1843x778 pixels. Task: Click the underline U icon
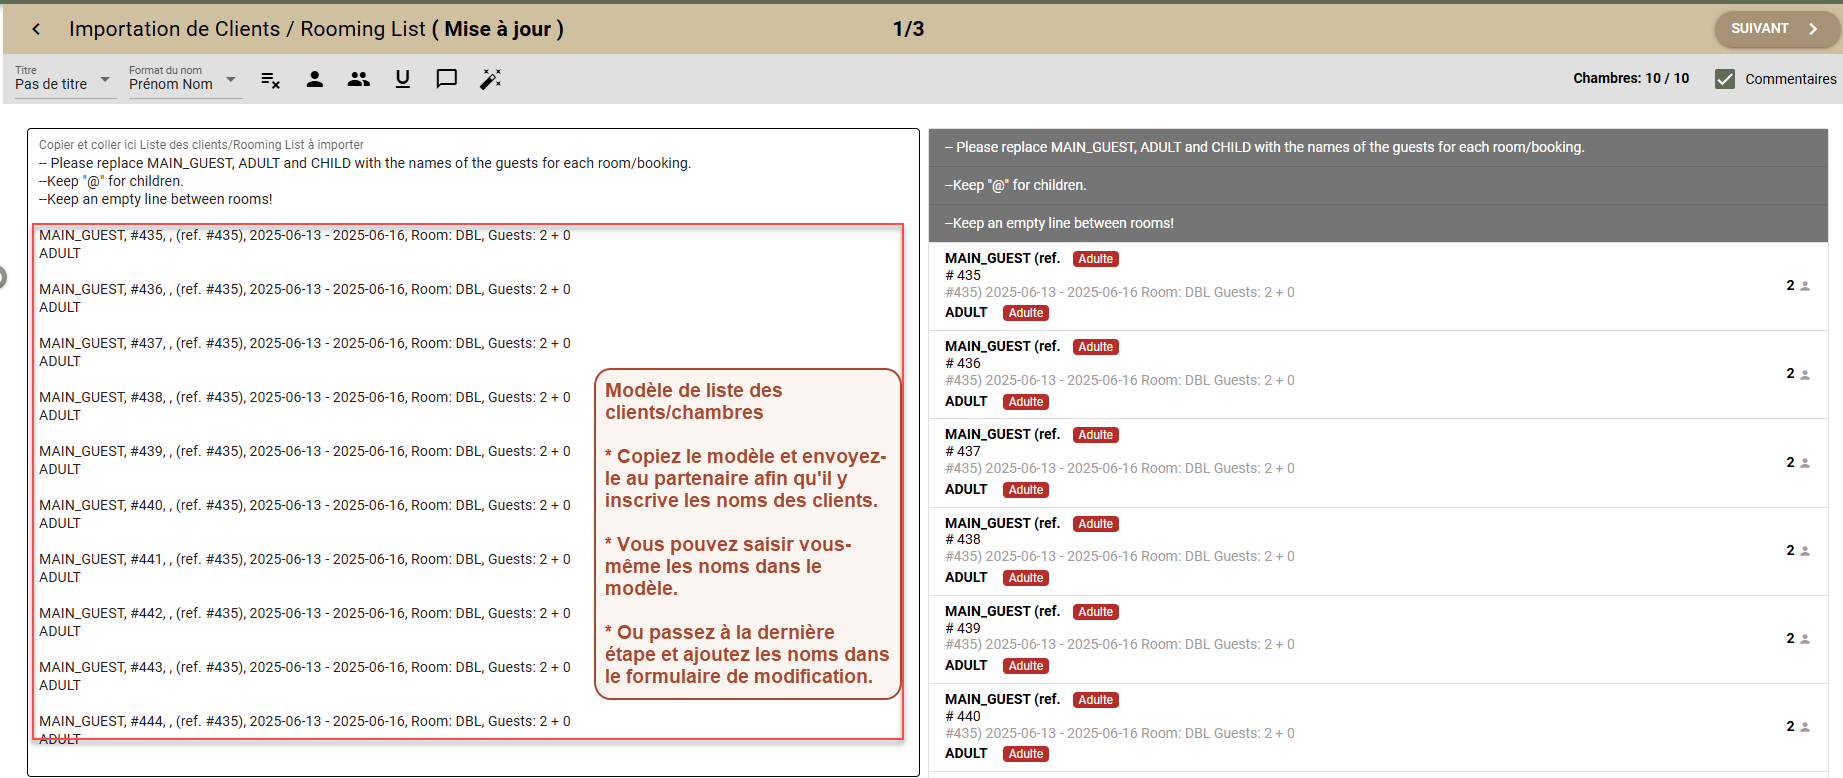tap(403, 79)
